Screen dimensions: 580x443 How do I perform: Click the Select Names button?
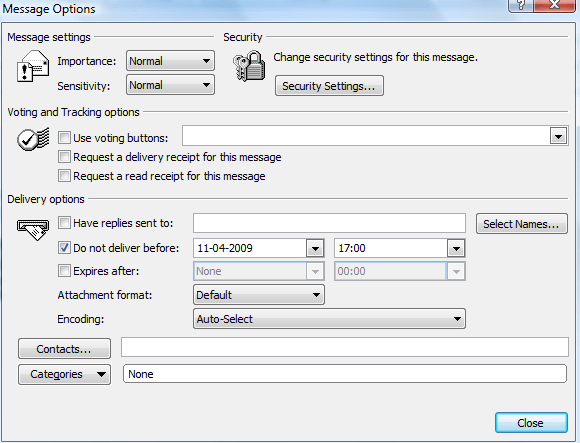[x=522, y=224]
